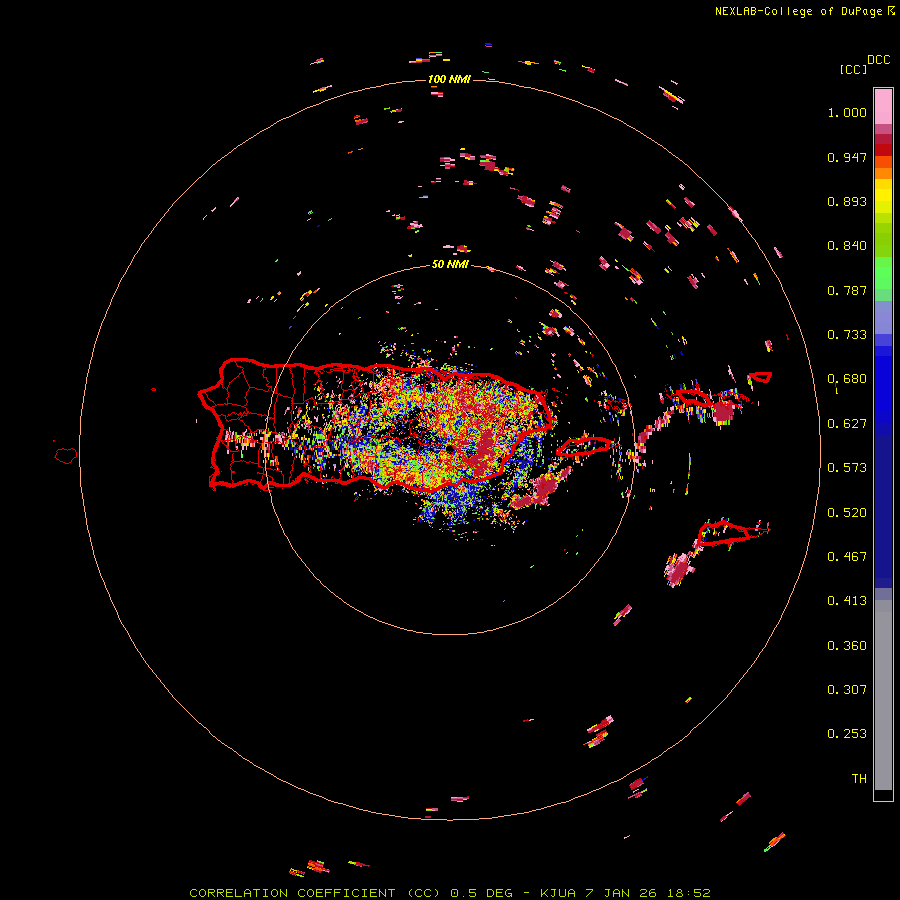900x900 pixels.
Task: Click the 0.787 scale value
Action: (x=847, y=290)
